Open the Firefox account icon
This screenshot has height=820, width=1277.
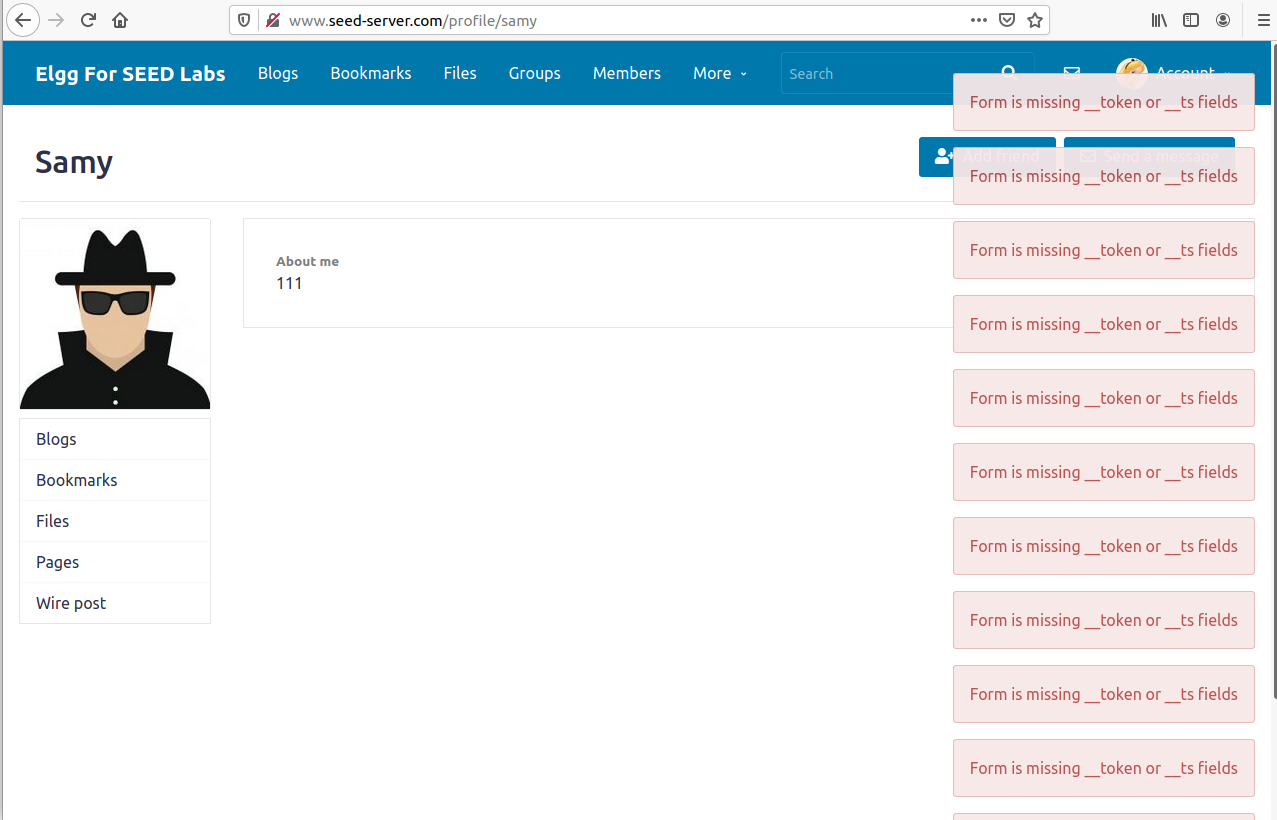1223,20
